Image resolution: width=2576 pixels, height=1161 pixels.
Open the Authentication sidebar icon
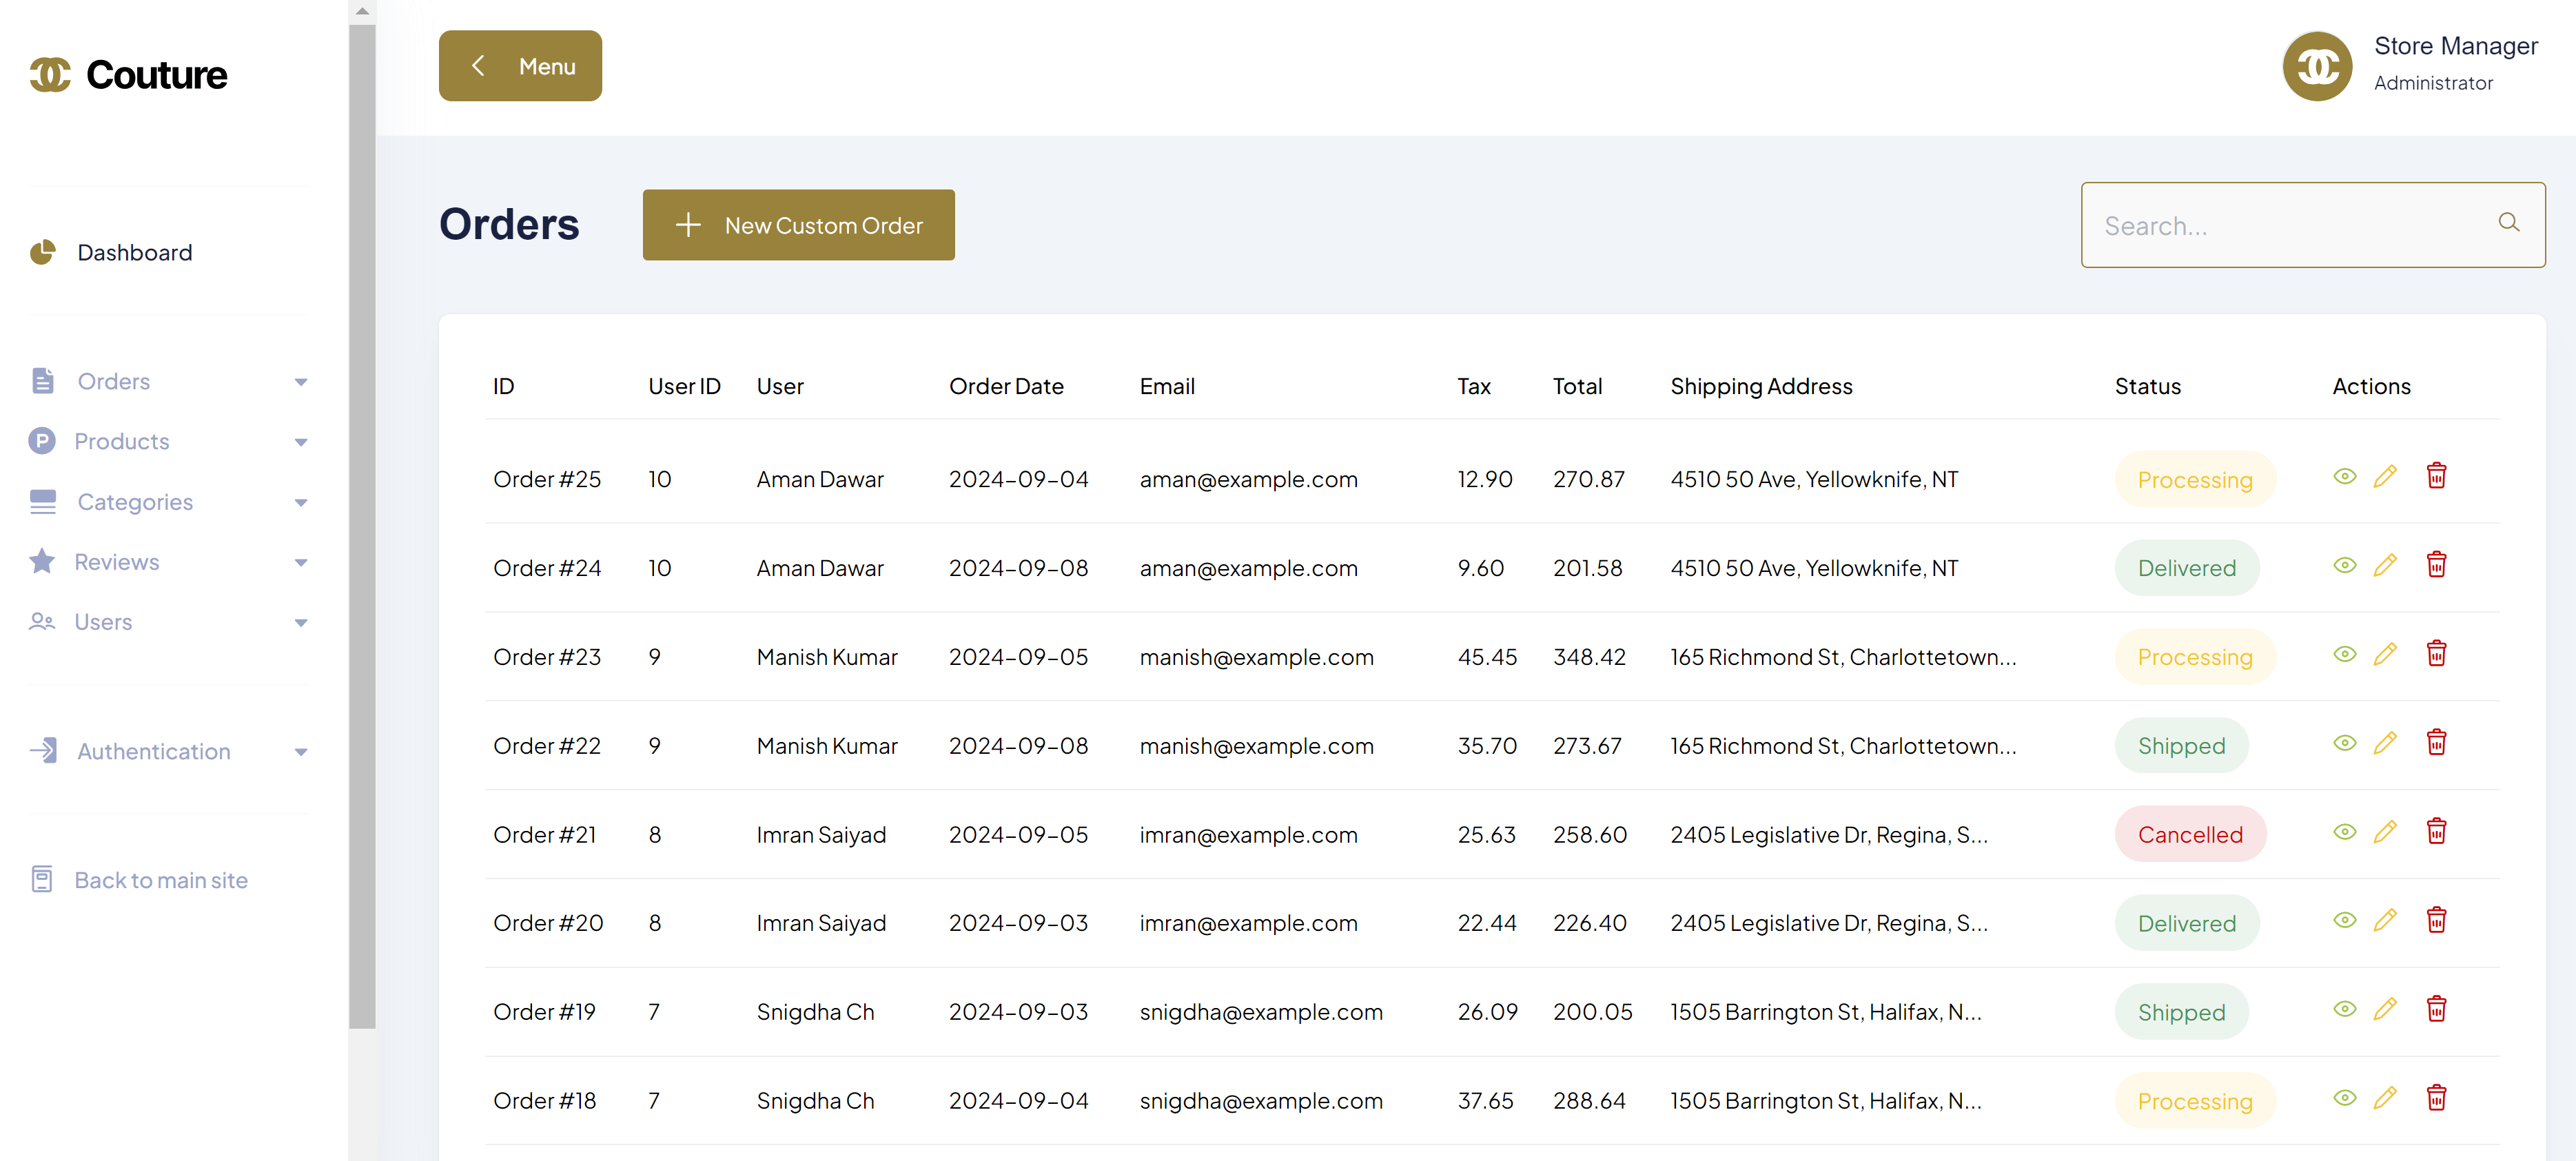click(42, 750)
